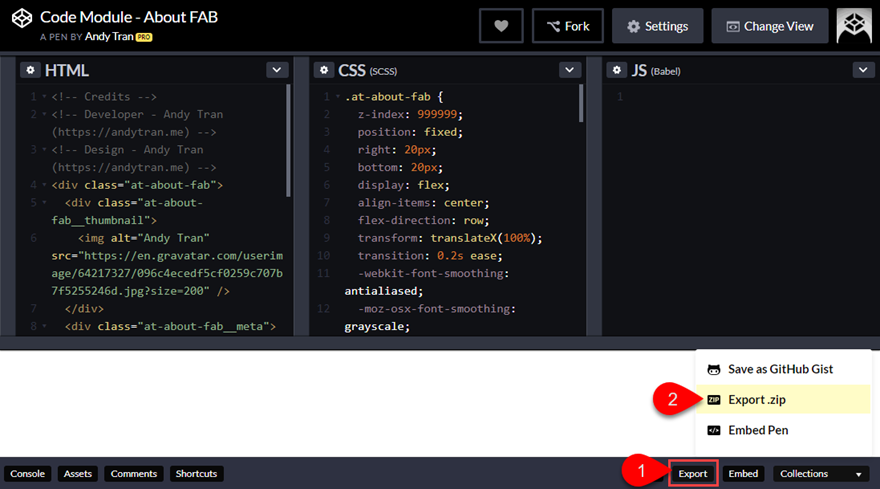Viewport: 880px width, 489px height.
Task: Expand the CSS panel dropdown chevron
Action: [570, 70]
